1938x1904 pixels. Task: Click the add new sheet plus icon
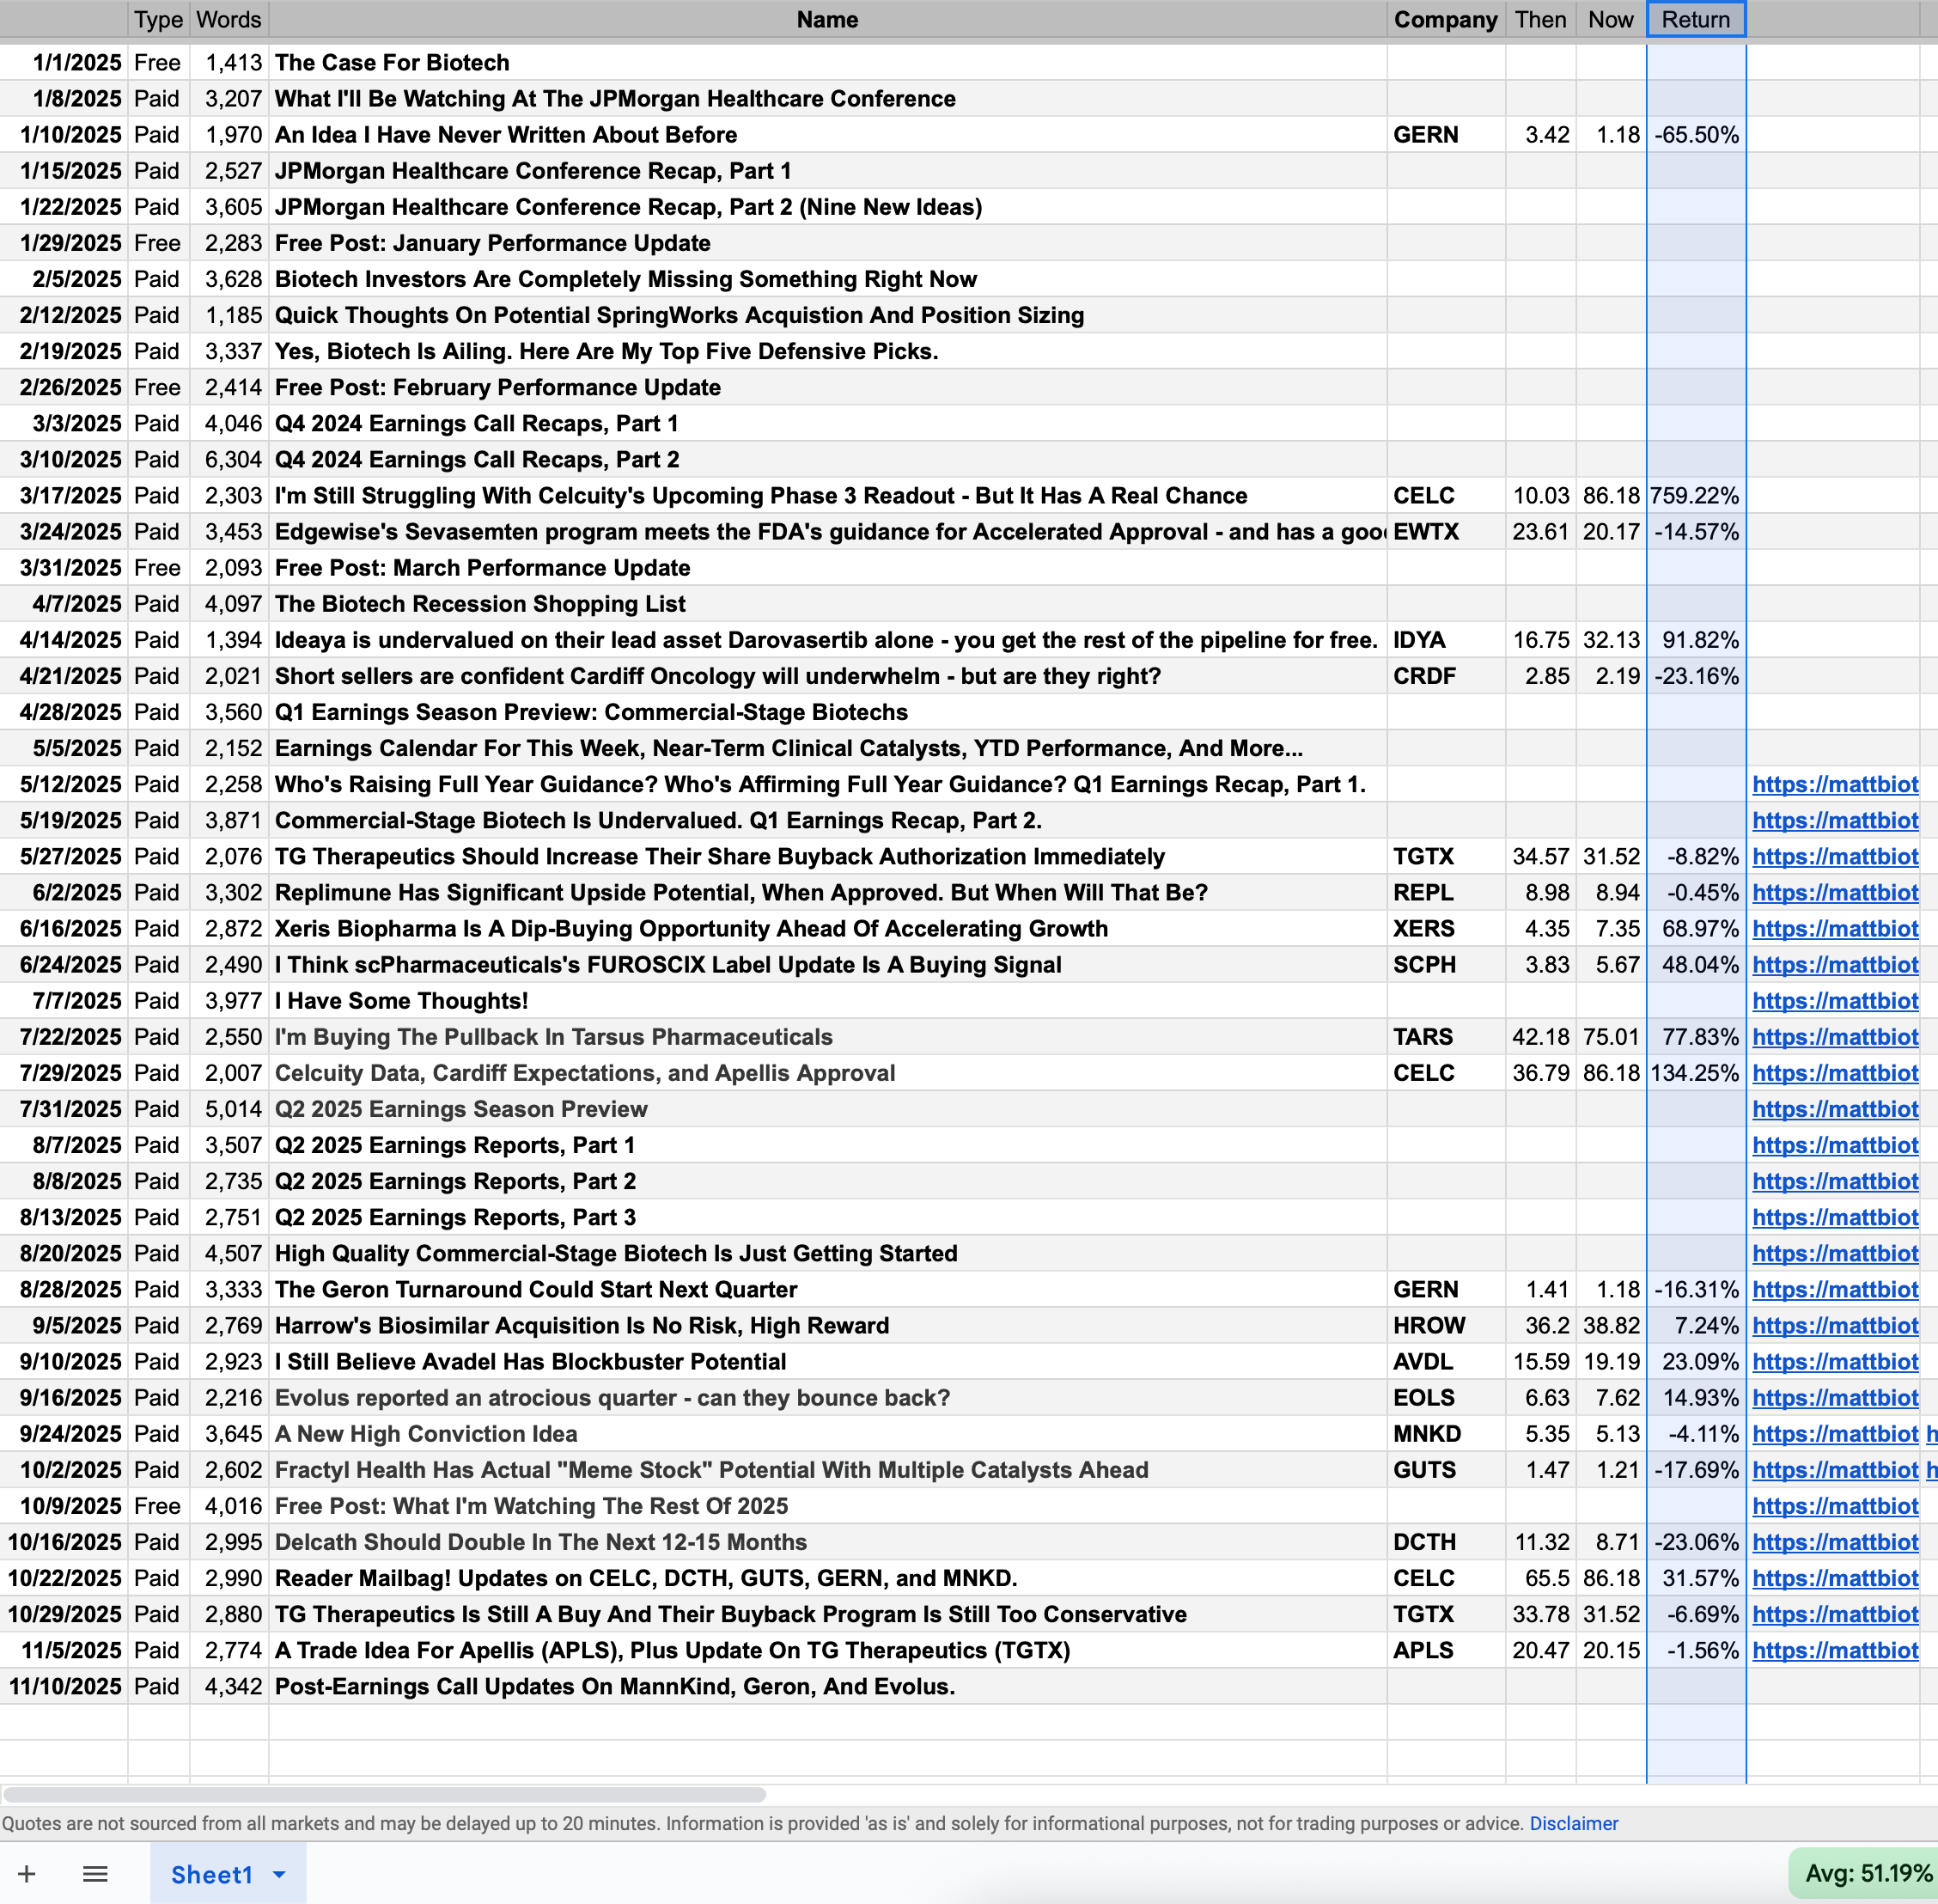click(27, 1874)
